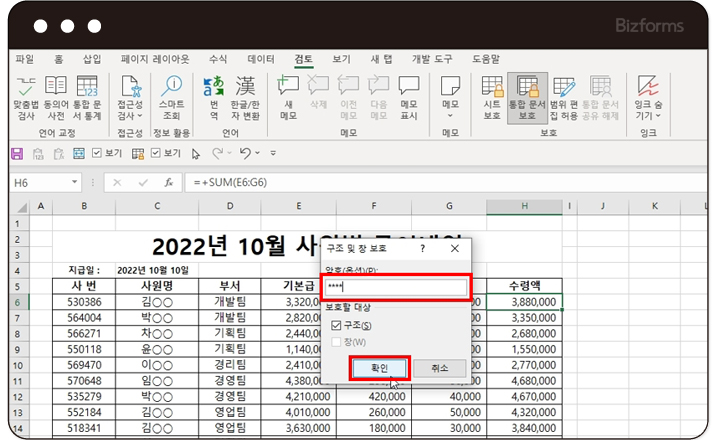Toggle second 보기 checkbox in quick toolbar
The width and height of the screenshot is (715, 440).
click(x=155, y=153)
